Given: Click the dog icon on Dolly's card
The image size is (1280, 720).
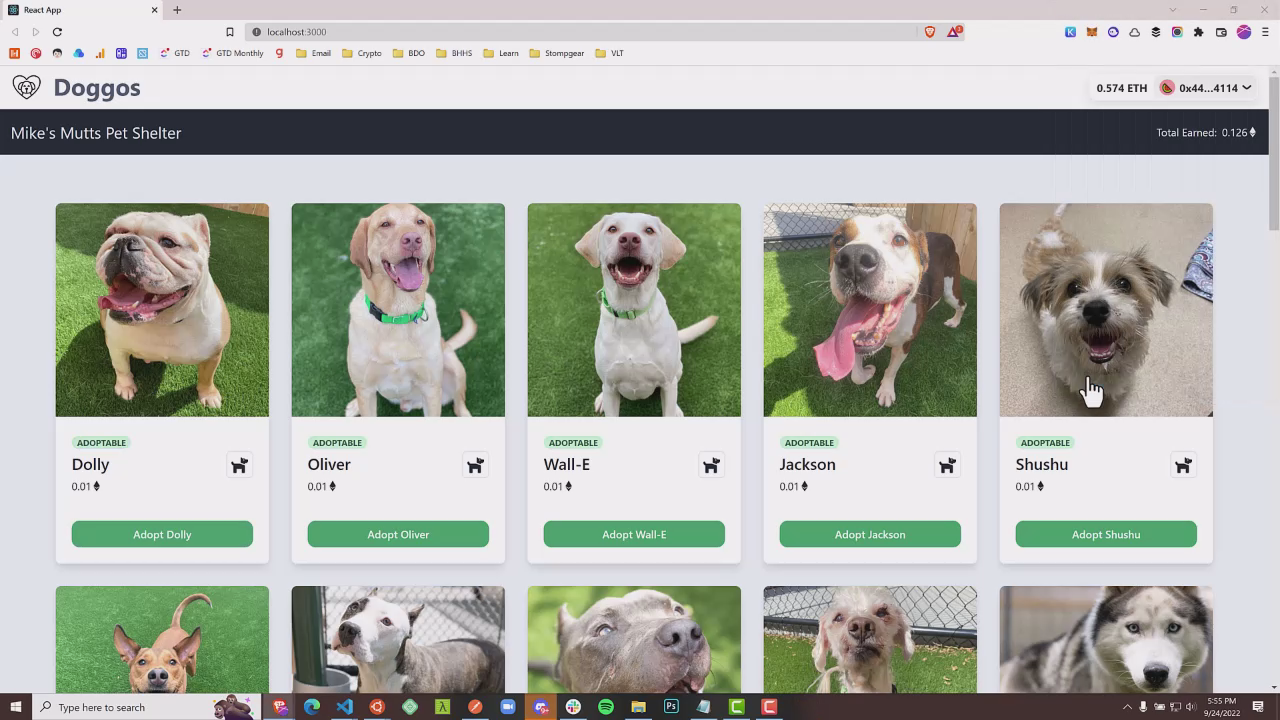Looking at the screenshot, I should tap(239, 465).
